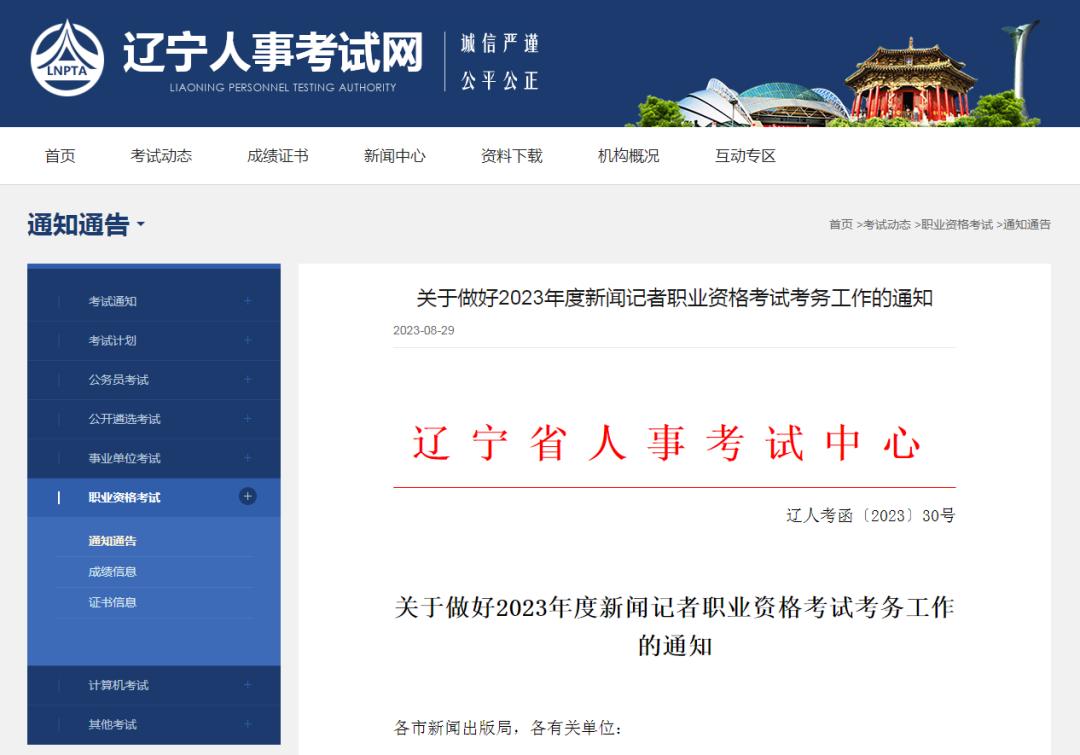The width and height of the screenshot is (1080, 755).
Task: Open the 新闻中心 navigation menu item
Action: pyautogui.click(x=395, y=156)
